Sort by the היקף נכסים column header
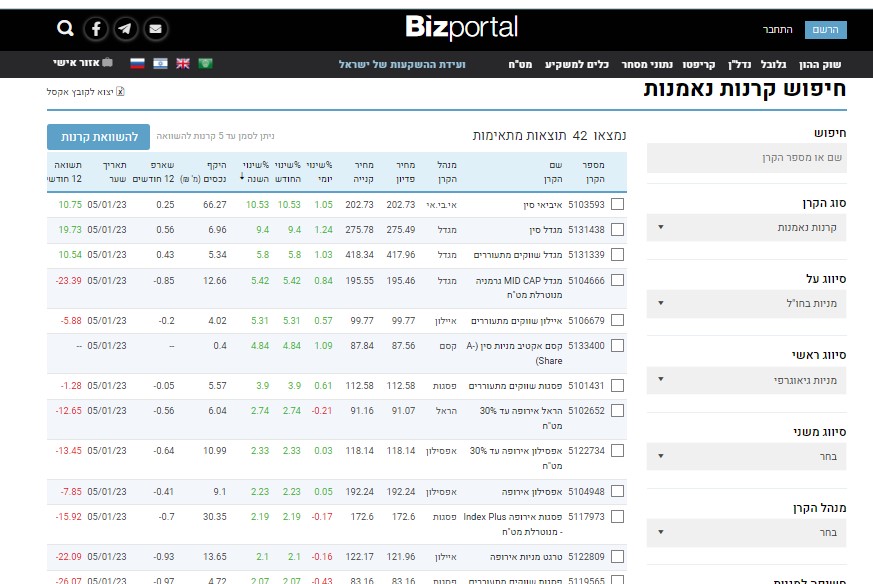The image size is (873, 584). click(203, 171)
